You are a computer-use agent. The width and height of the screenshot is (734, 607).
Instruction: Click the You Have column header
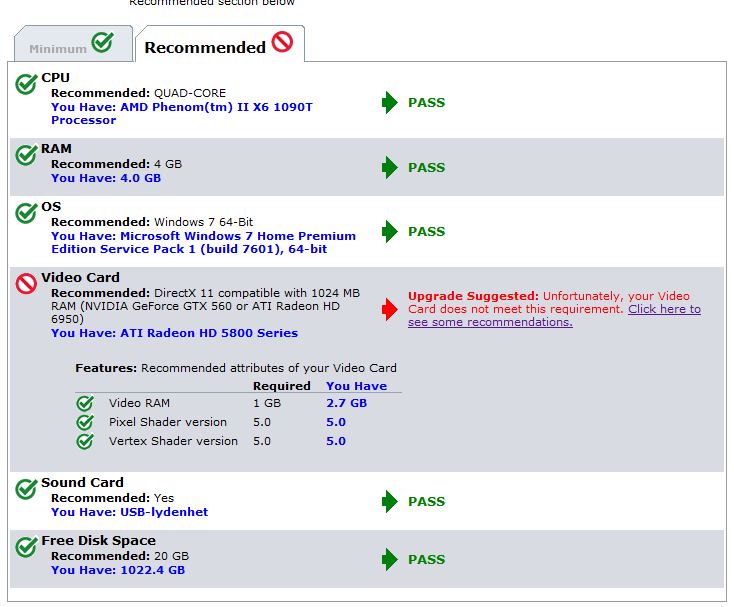pos(357,386)
